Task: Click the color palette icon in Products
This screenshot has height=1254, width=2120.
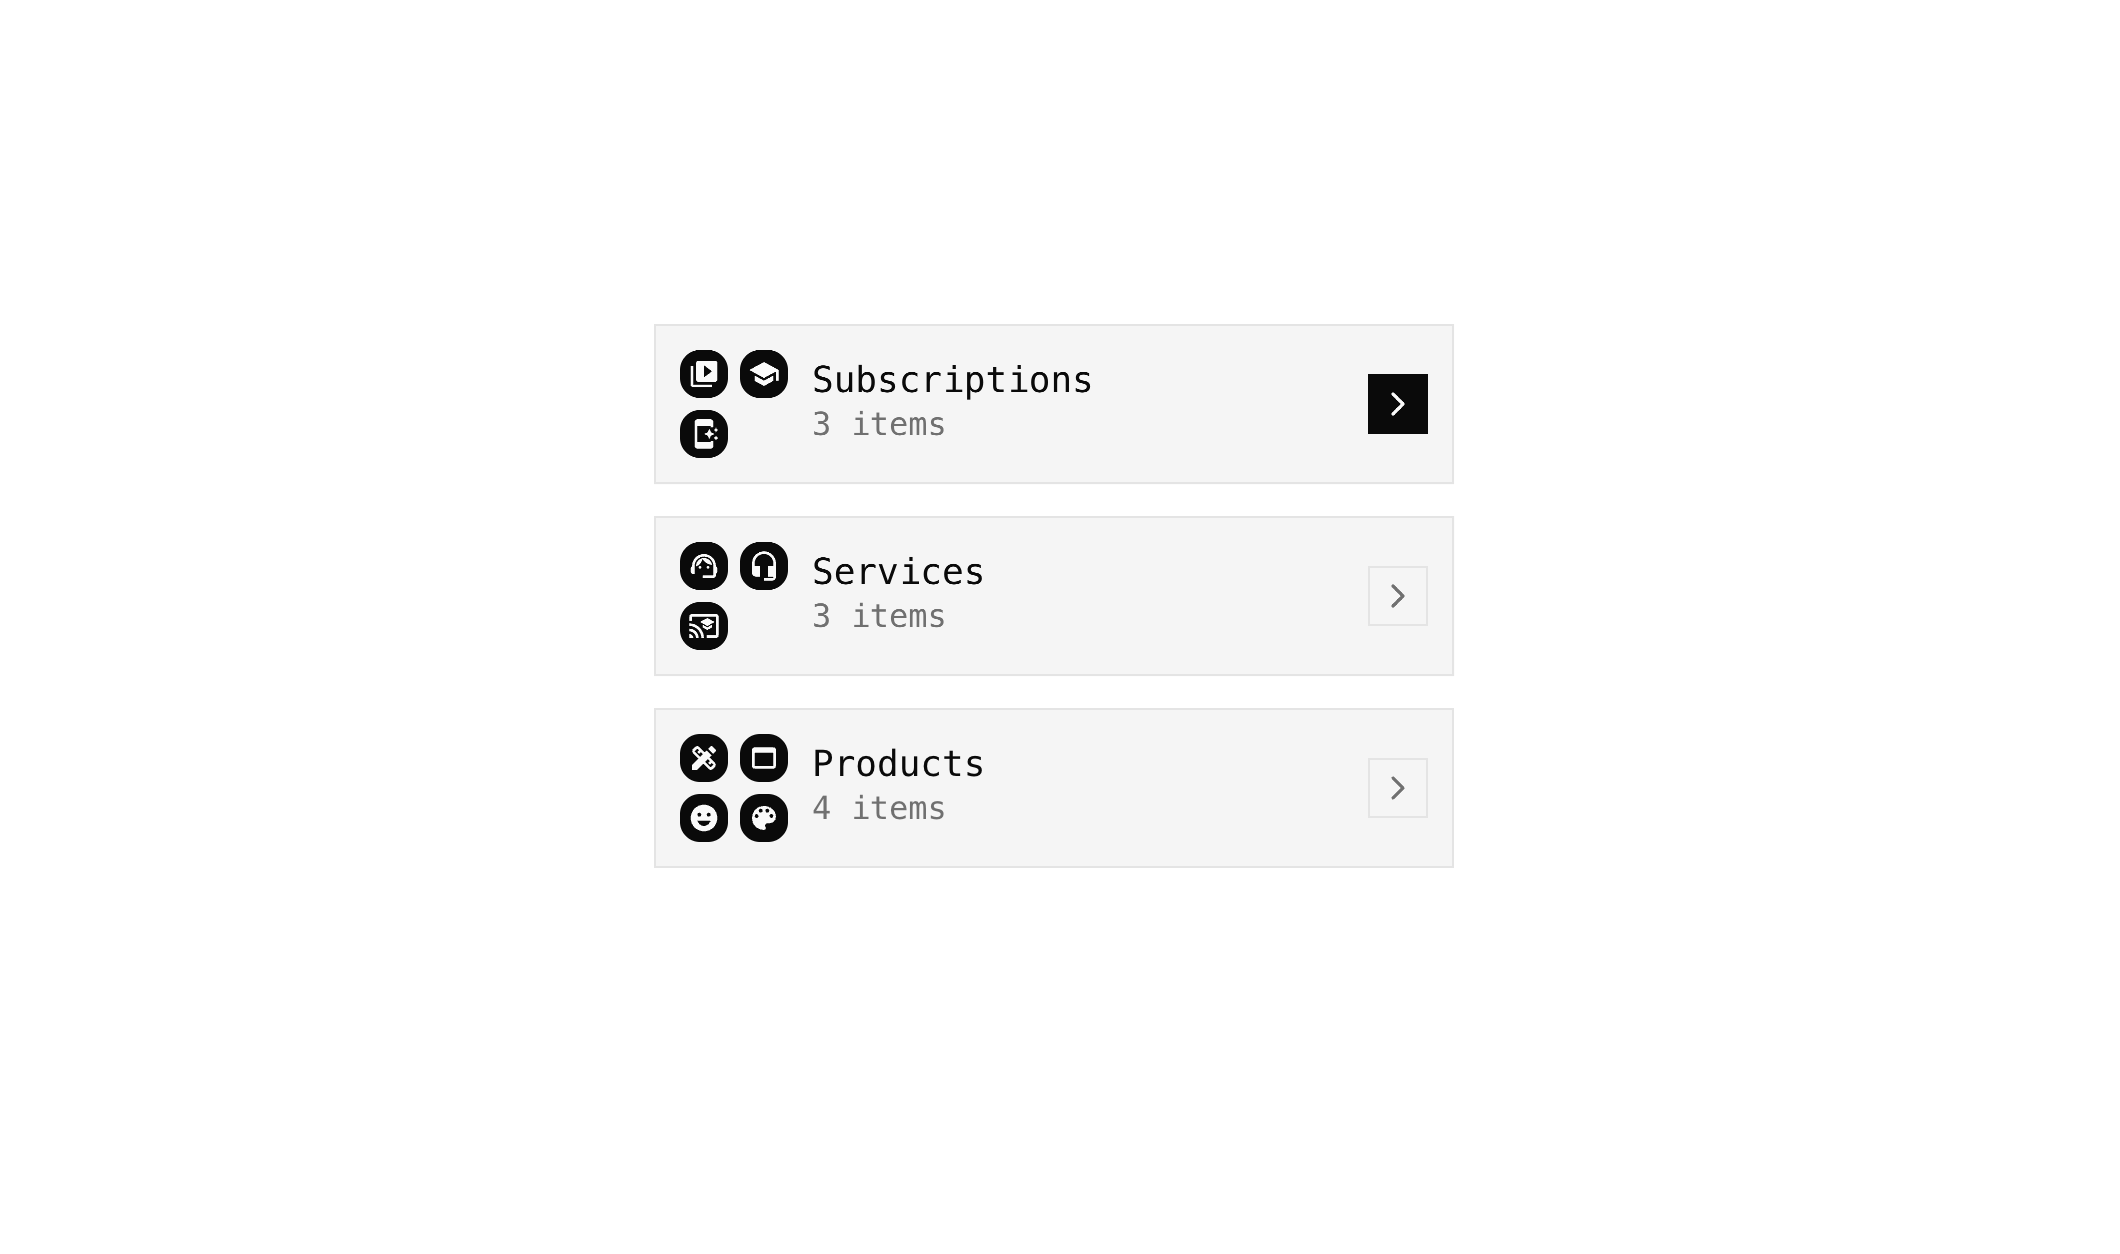Action: [x=764, y=818]
